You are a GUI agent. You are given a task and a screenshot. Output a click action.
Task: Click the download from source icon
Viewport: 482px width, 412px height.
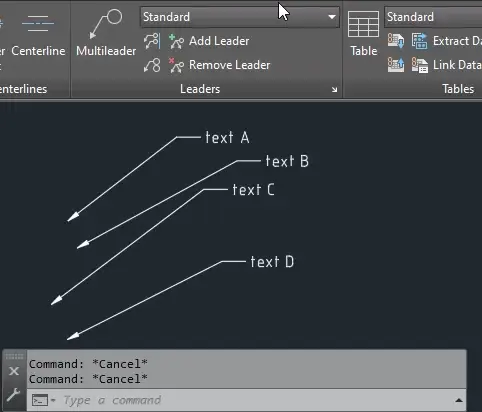tap(396, 41)
